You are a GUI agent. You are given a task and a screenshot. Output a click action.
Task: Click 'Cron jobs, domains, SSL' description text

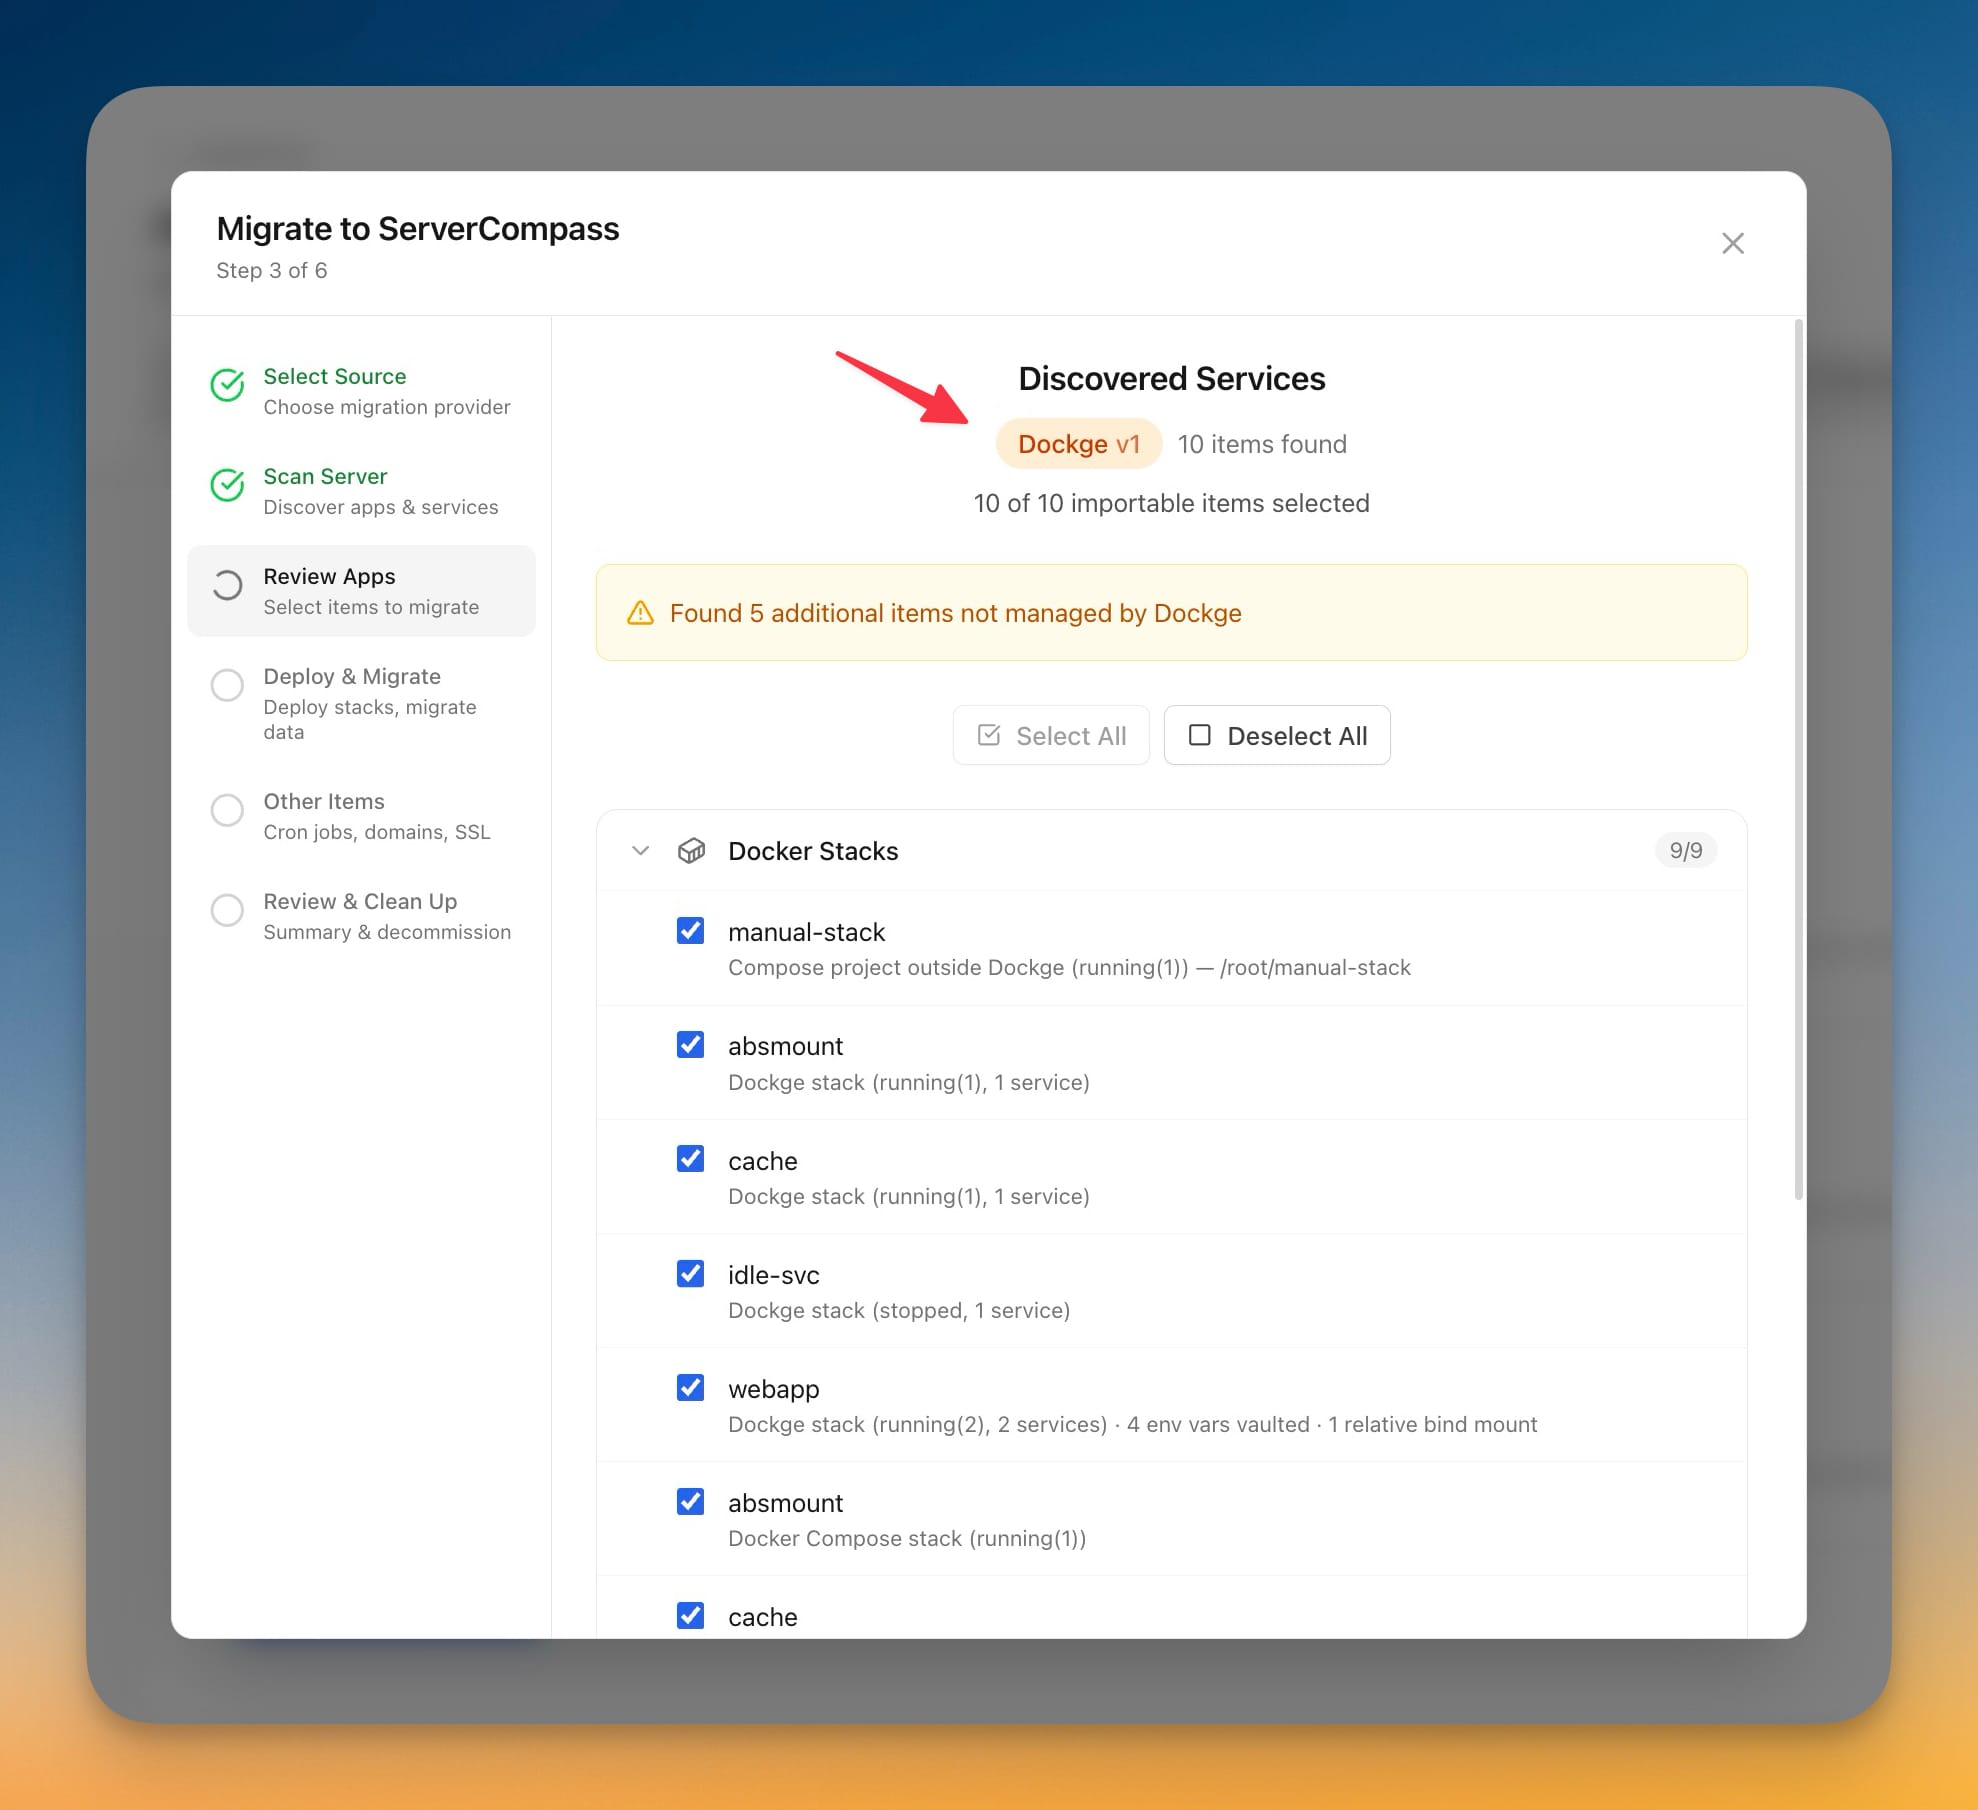377,833
